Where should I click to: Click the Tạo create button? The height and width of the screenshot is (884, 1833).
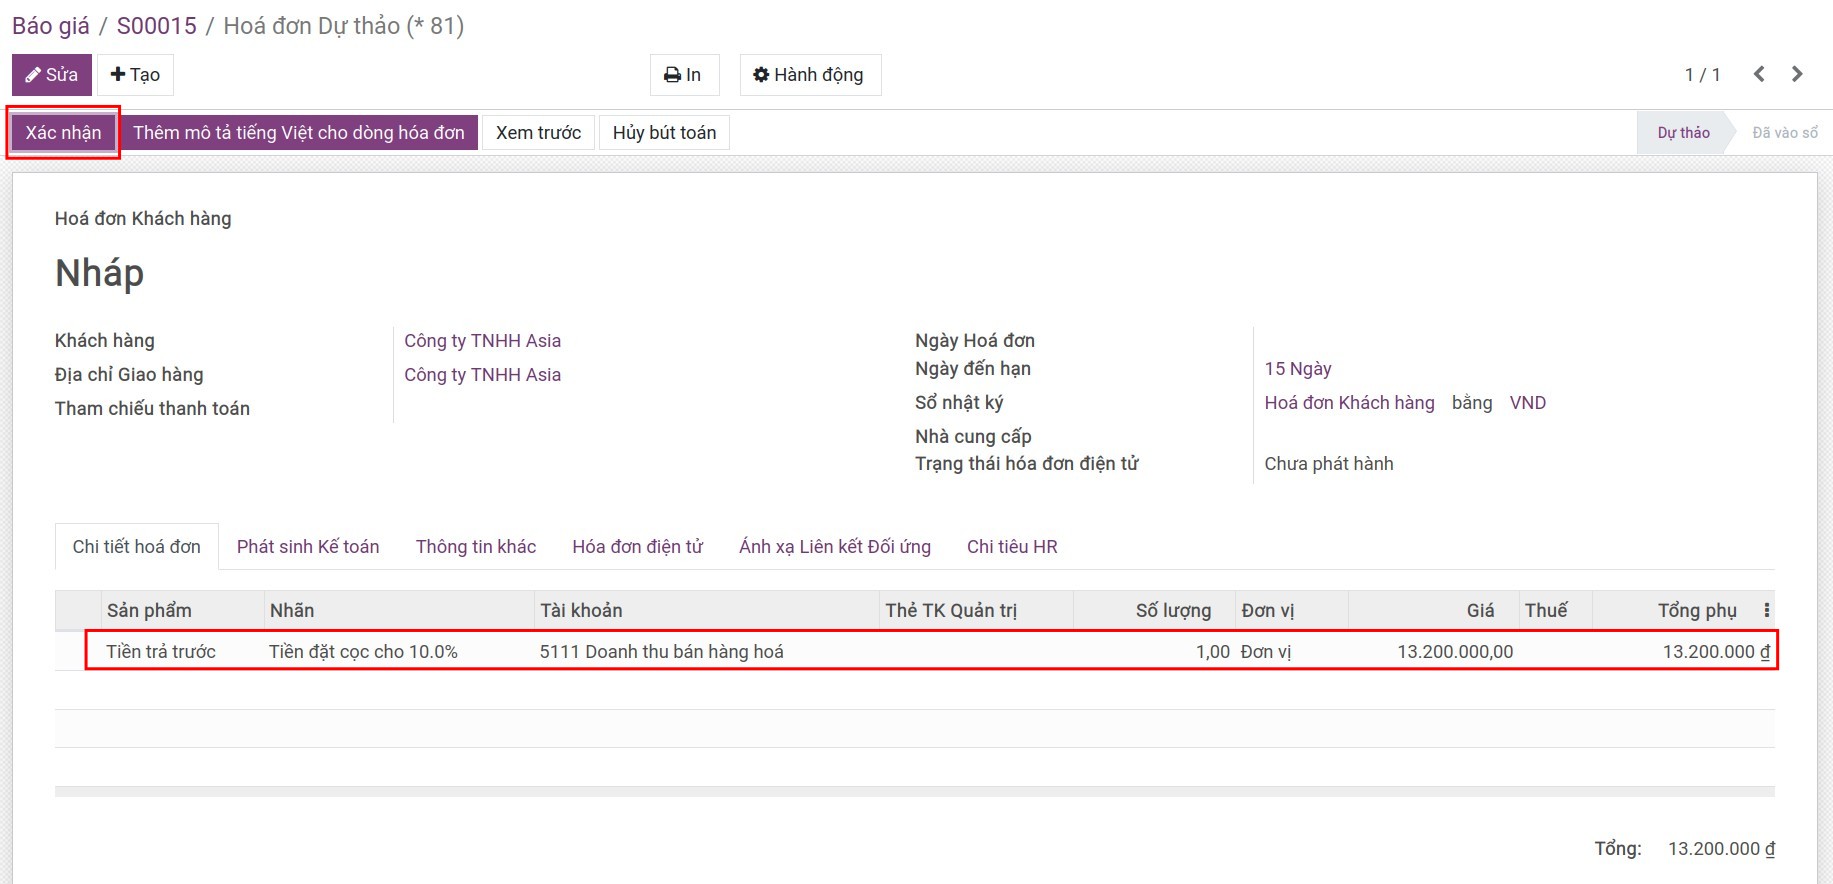pos(135,75)
